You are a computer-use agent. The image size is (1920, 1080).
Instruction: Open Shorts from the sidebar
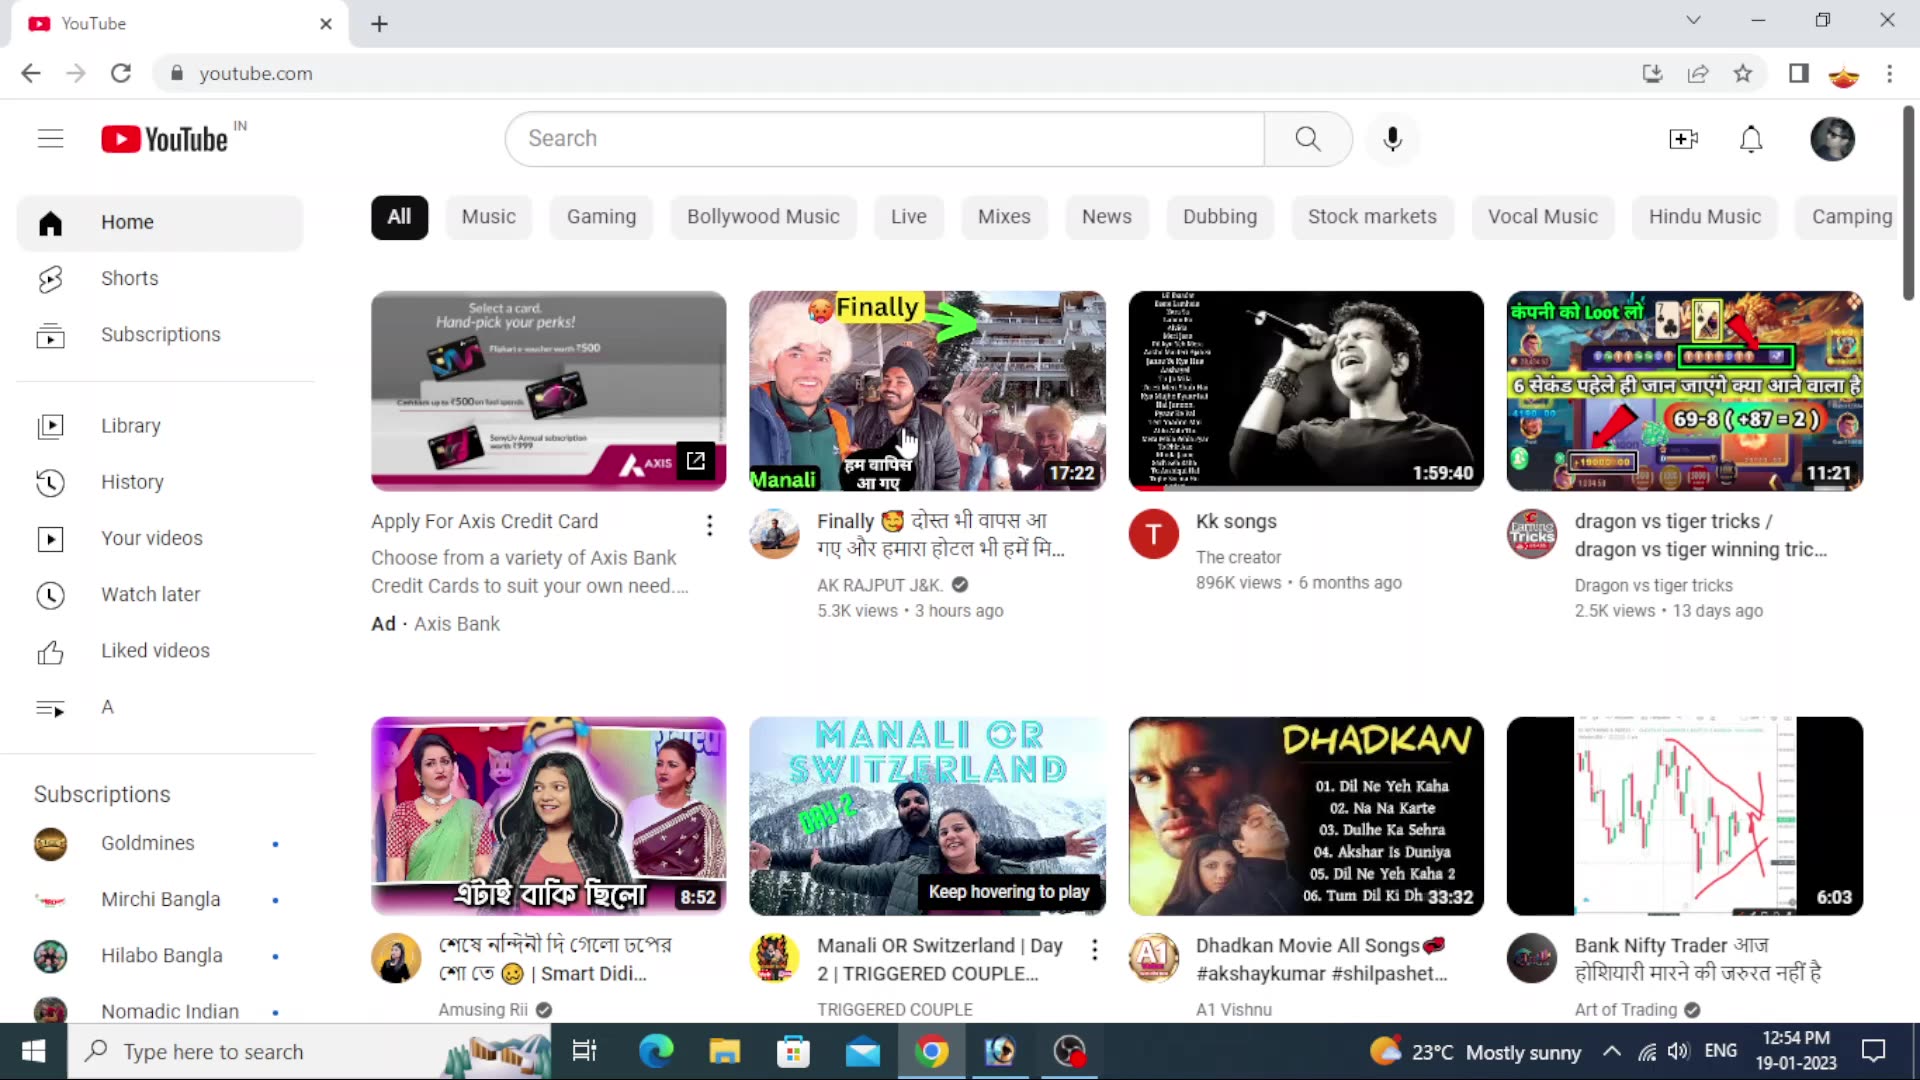(x=129, y=278)
